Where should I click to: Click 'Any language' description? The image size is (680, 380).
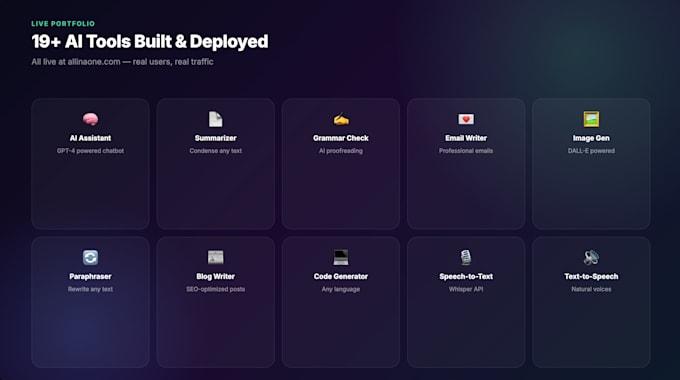tap(341, 289)
